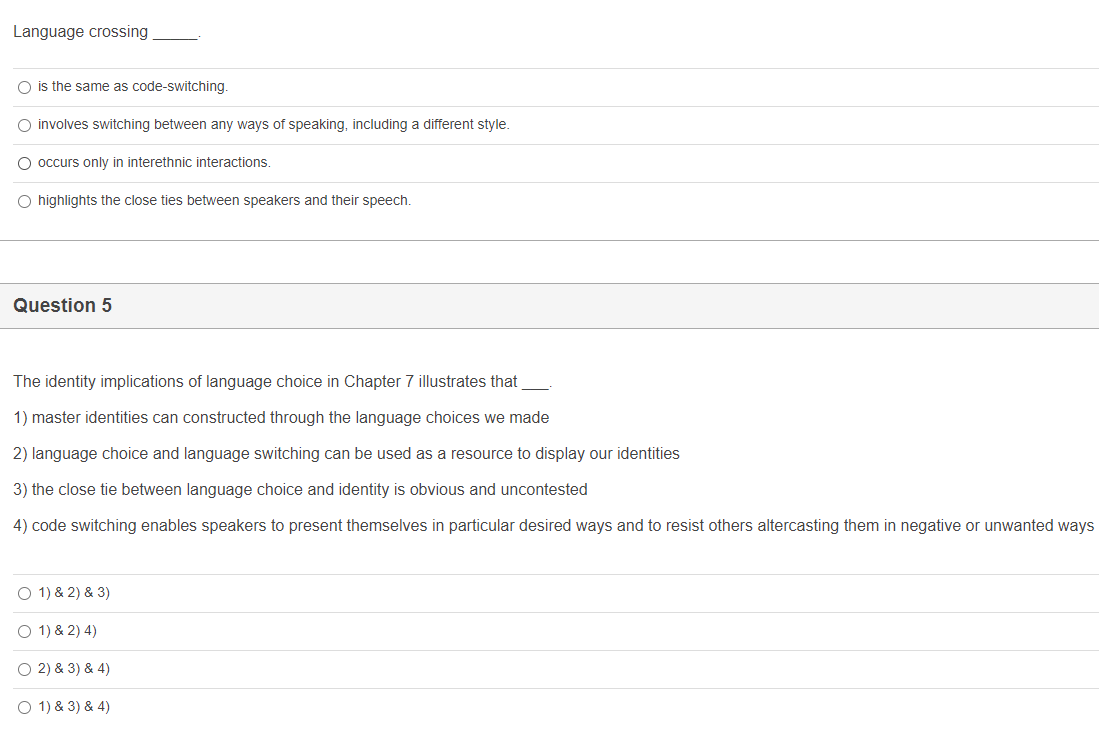The height and width of the screenshot is (729, 1099).
Task: Select 'occurs only in interethnic interactions' option
Action: (x=24, y=162)
